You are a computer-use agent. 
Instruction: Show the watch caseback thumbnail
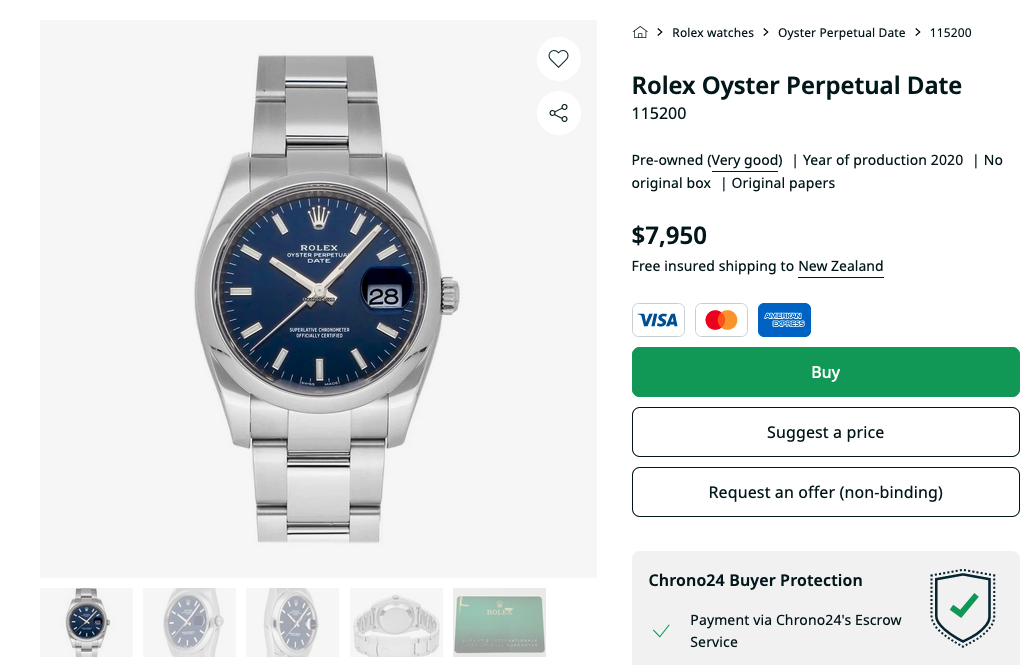click(x=396, y=622)
